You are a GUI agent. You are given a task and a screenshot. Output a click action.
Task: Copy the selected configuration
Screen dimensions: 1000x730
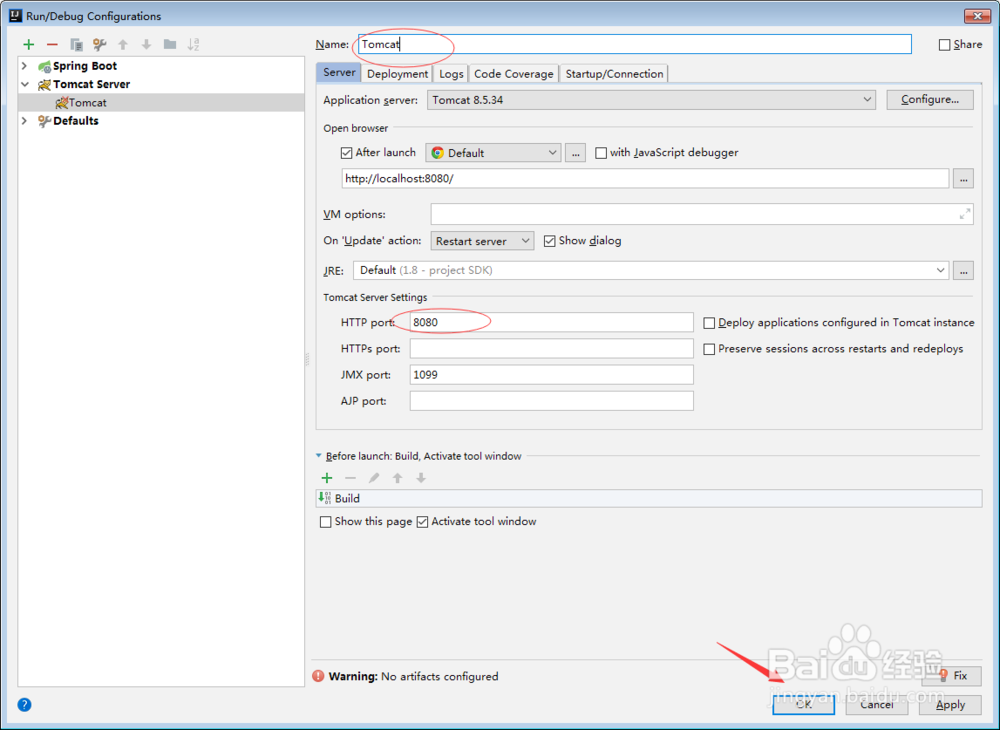[x=76, y=44]
